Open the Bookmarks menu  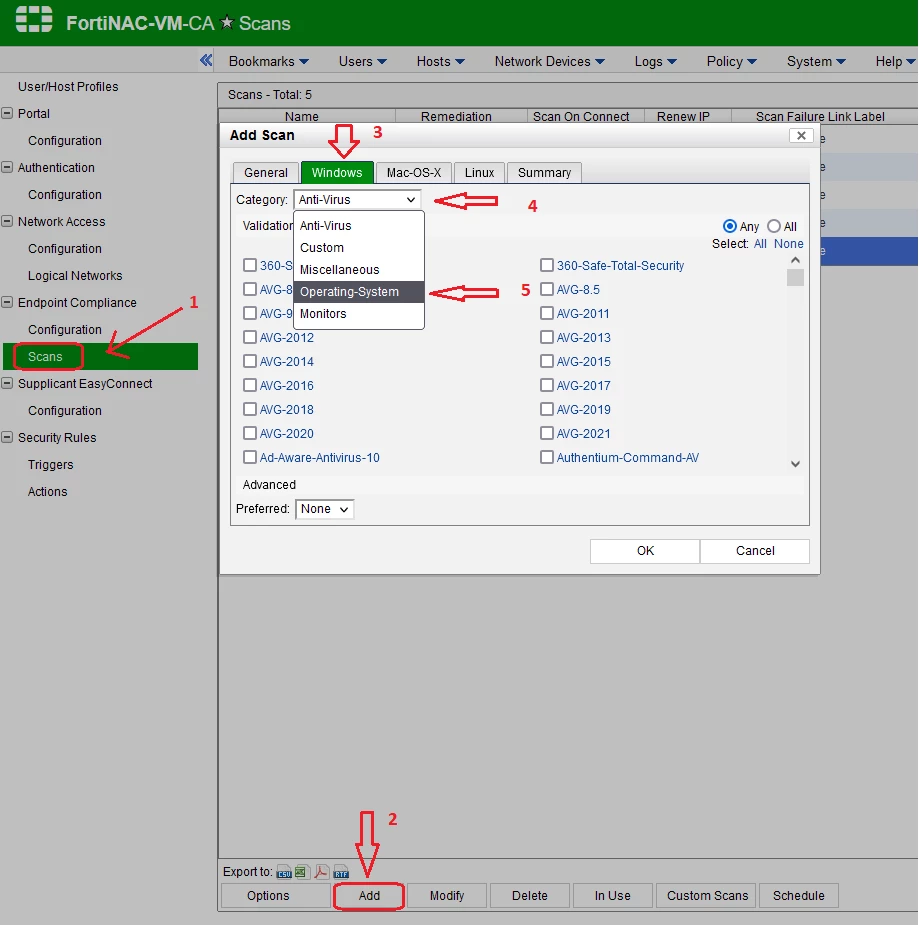[268, 61]
